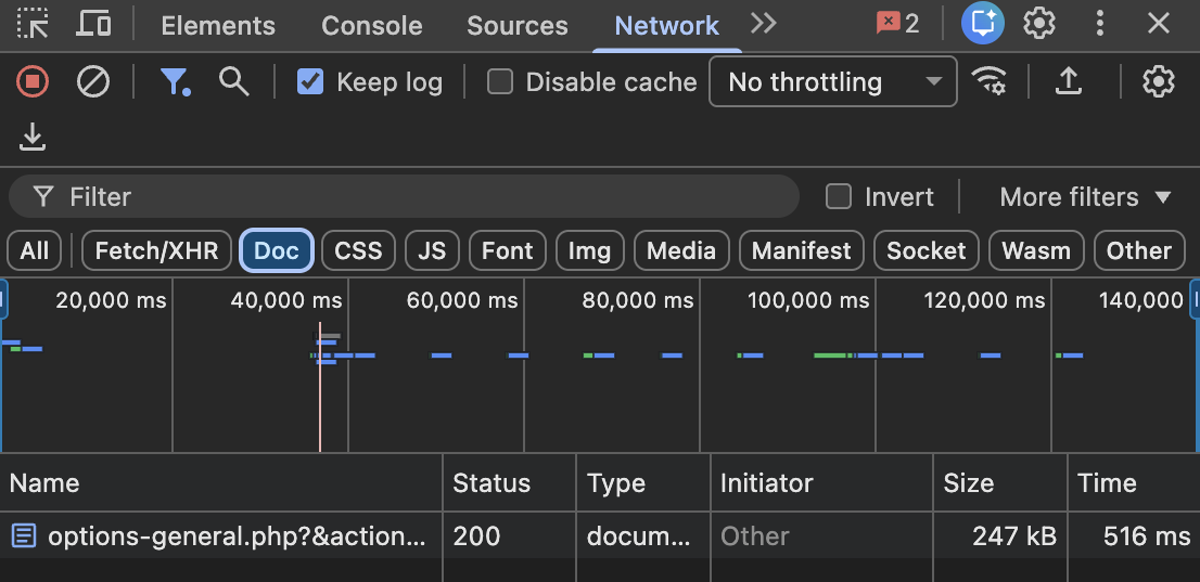Filter requests by Media
Screen dimensions: 1200x582
pyautogui.click(x=681, y=251)
